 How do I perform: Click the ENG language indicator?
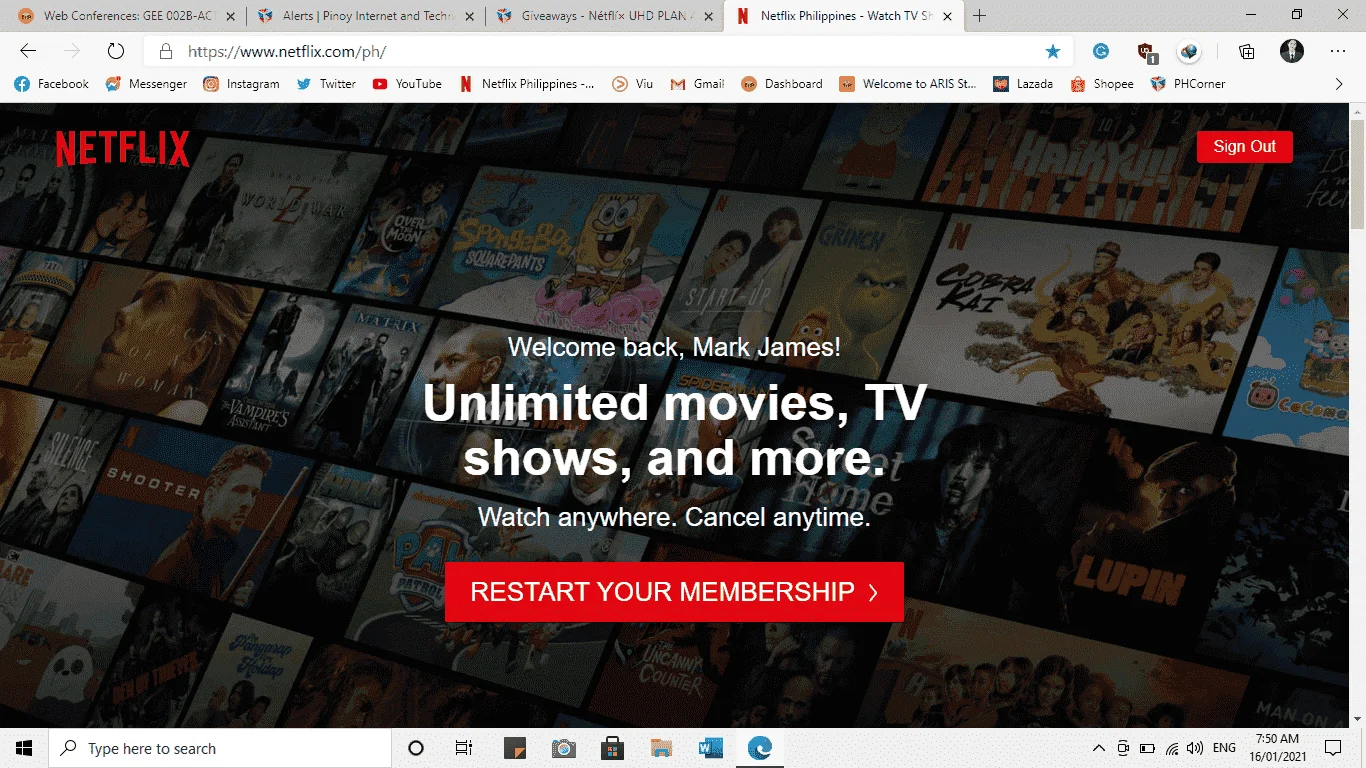[1224, 748]
